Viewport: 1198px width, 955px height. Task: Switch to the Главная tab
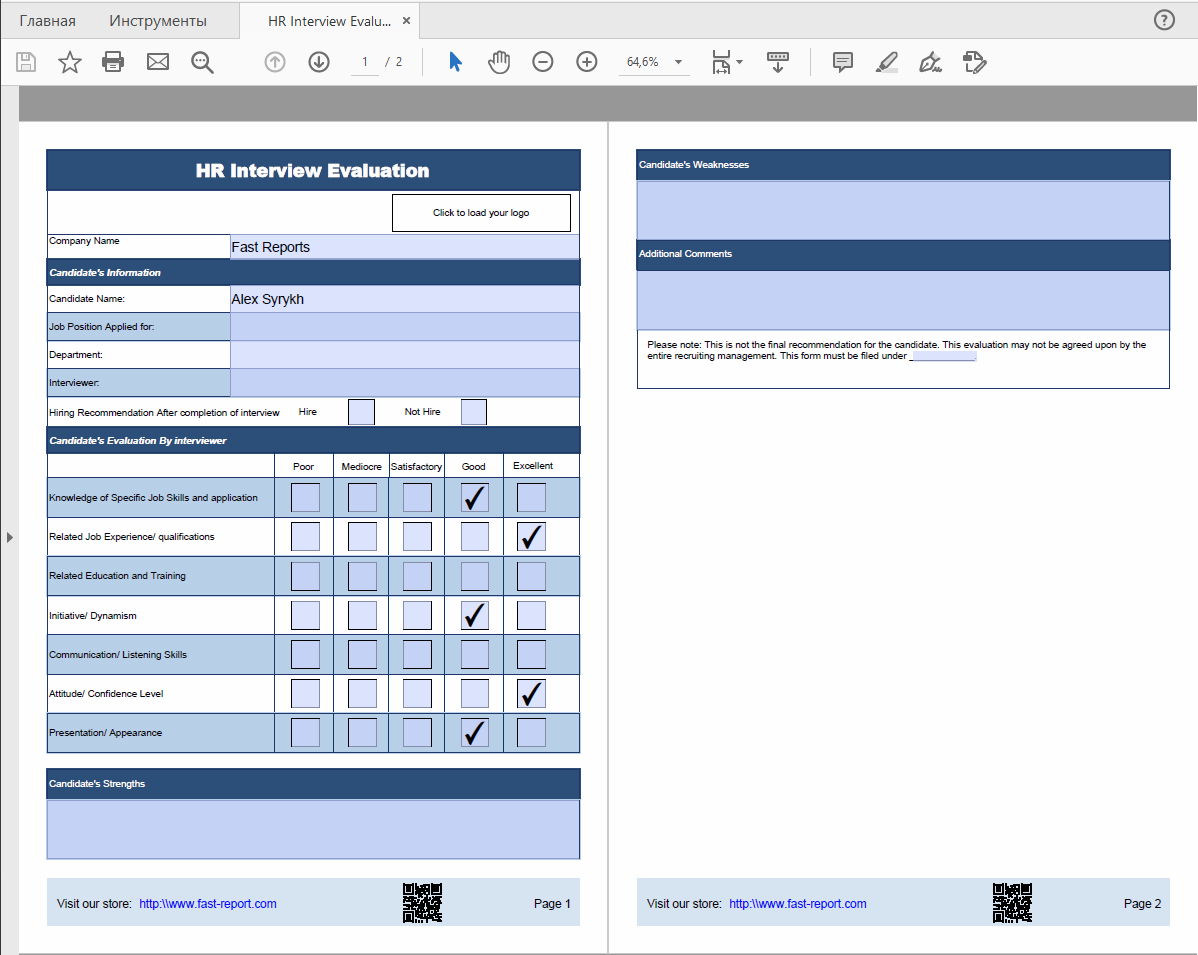(x=47, y=21)
